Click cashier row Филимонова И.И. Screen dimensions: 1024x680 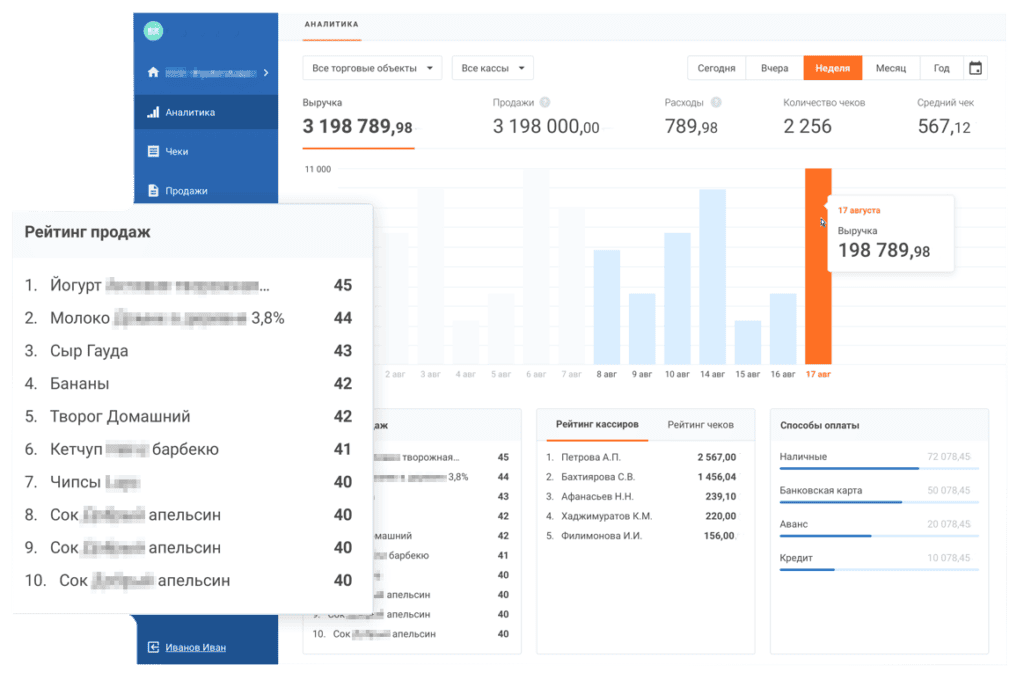point(641,536)
